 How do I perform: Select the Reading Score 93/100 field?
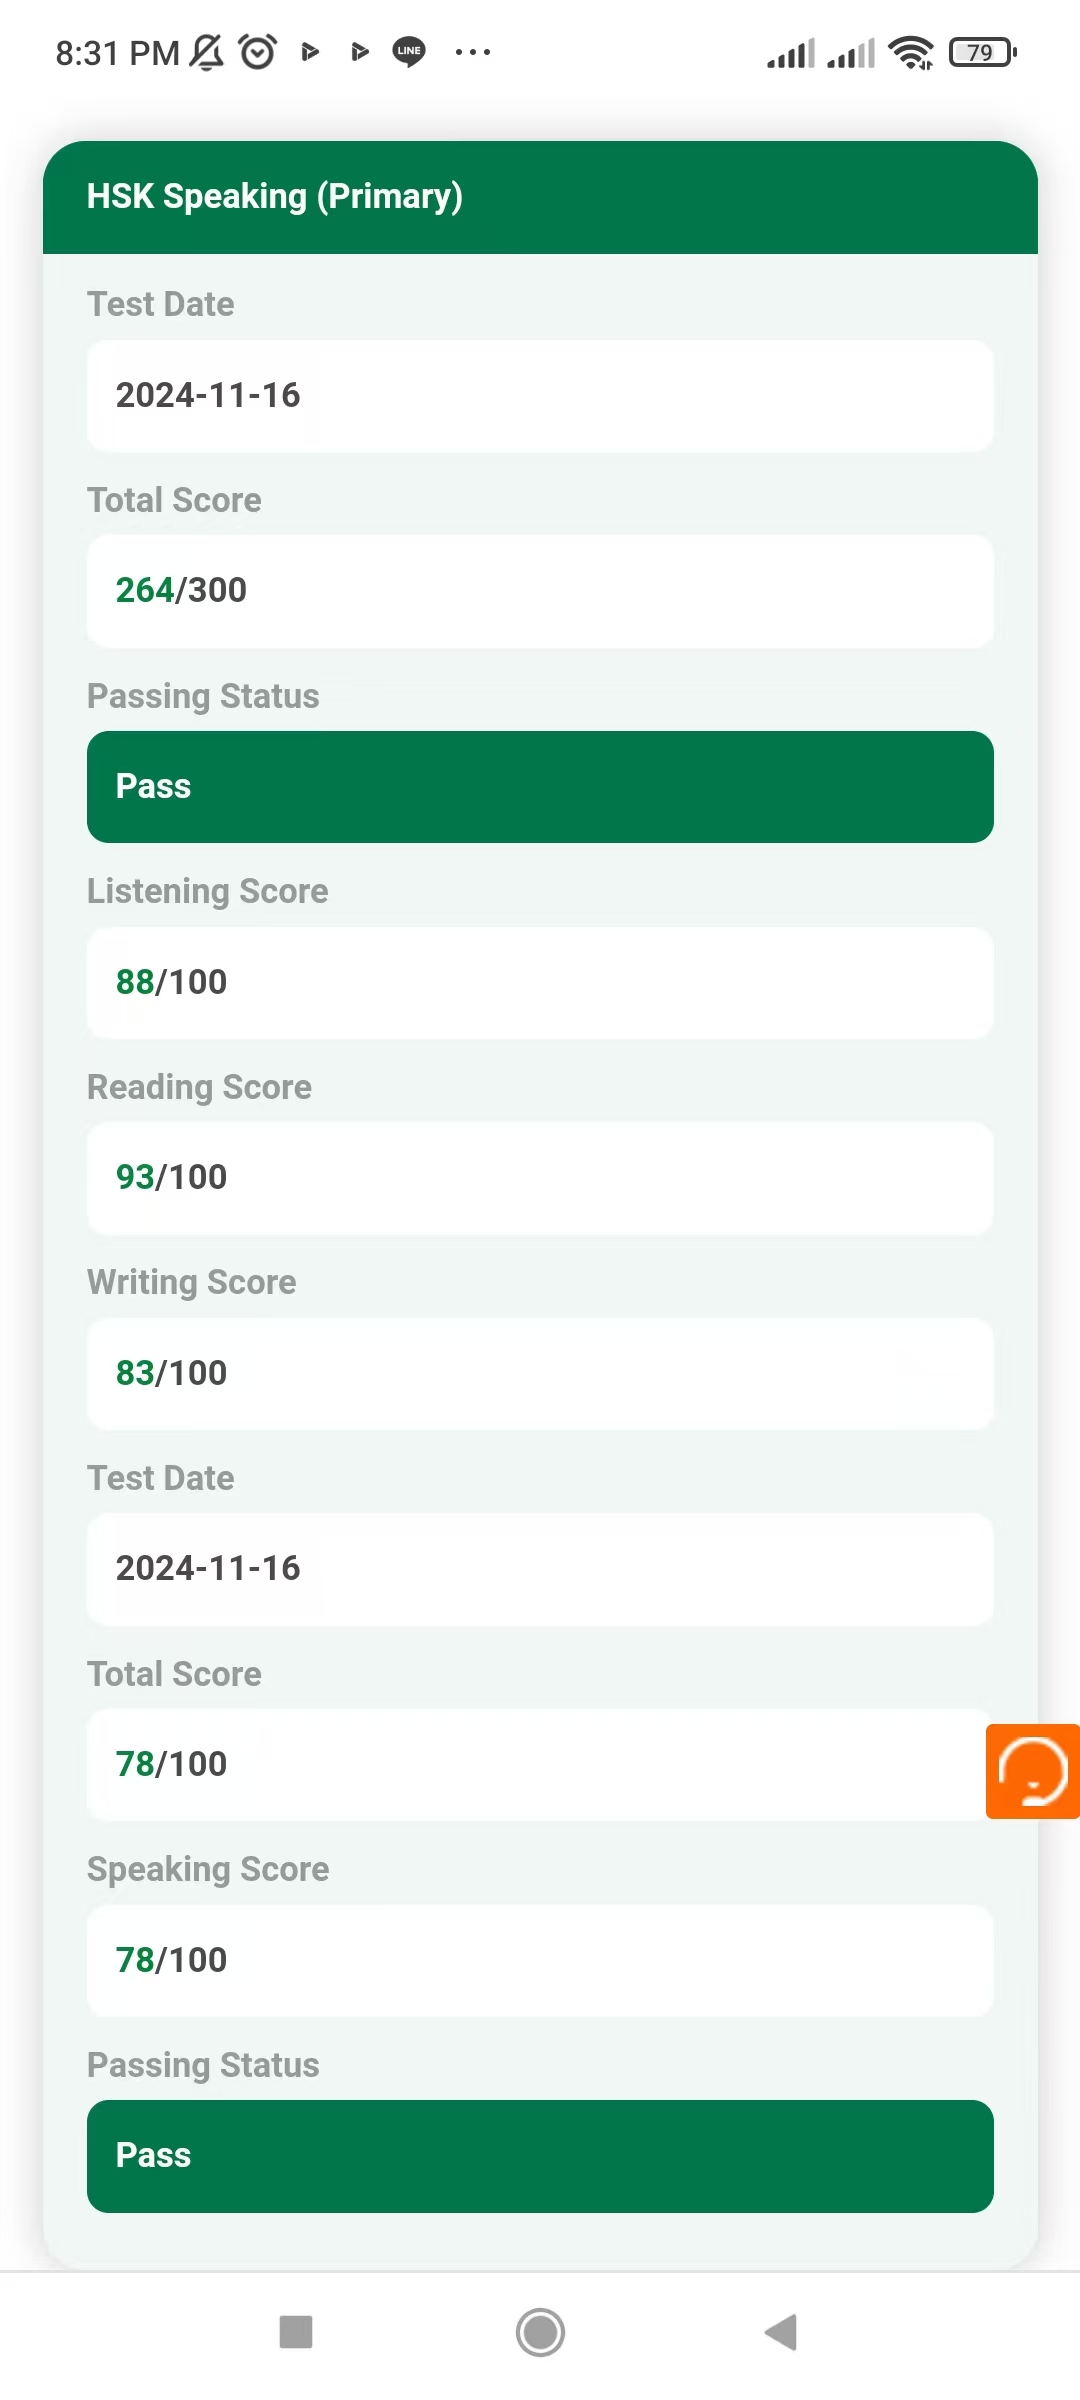540,1178
